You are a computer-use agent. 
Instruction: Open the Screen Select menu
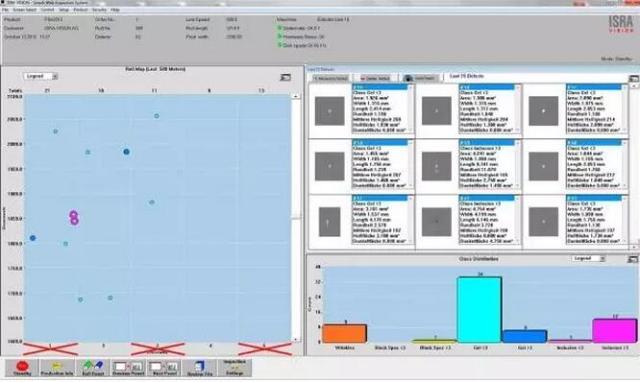pyautogui.click(x=24, y=10)
